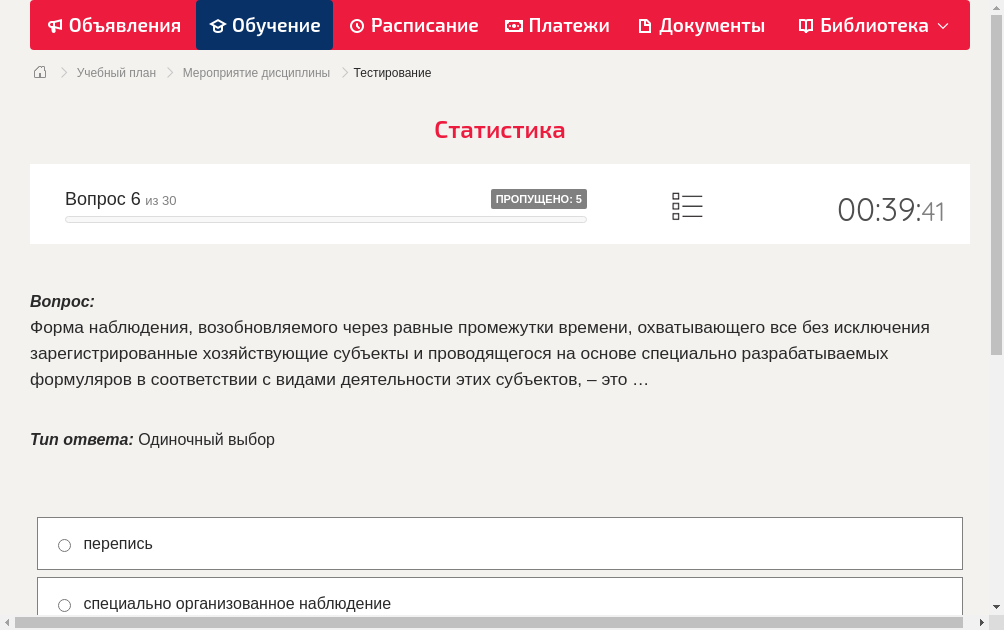Screen dimensions: 1004x630
Task: Open the Расписание section
Action: (413, 25)
